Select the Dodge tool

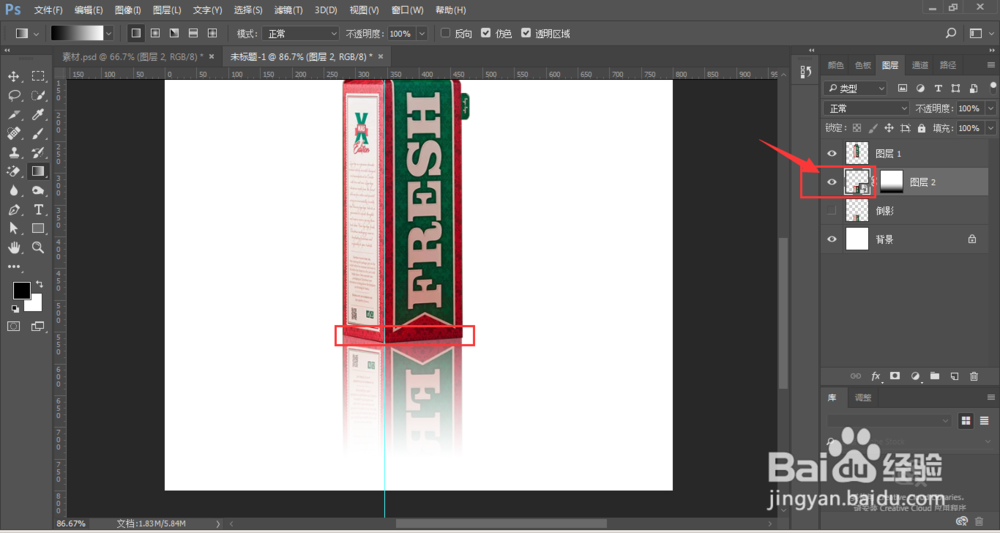click(x=38, y=191)
